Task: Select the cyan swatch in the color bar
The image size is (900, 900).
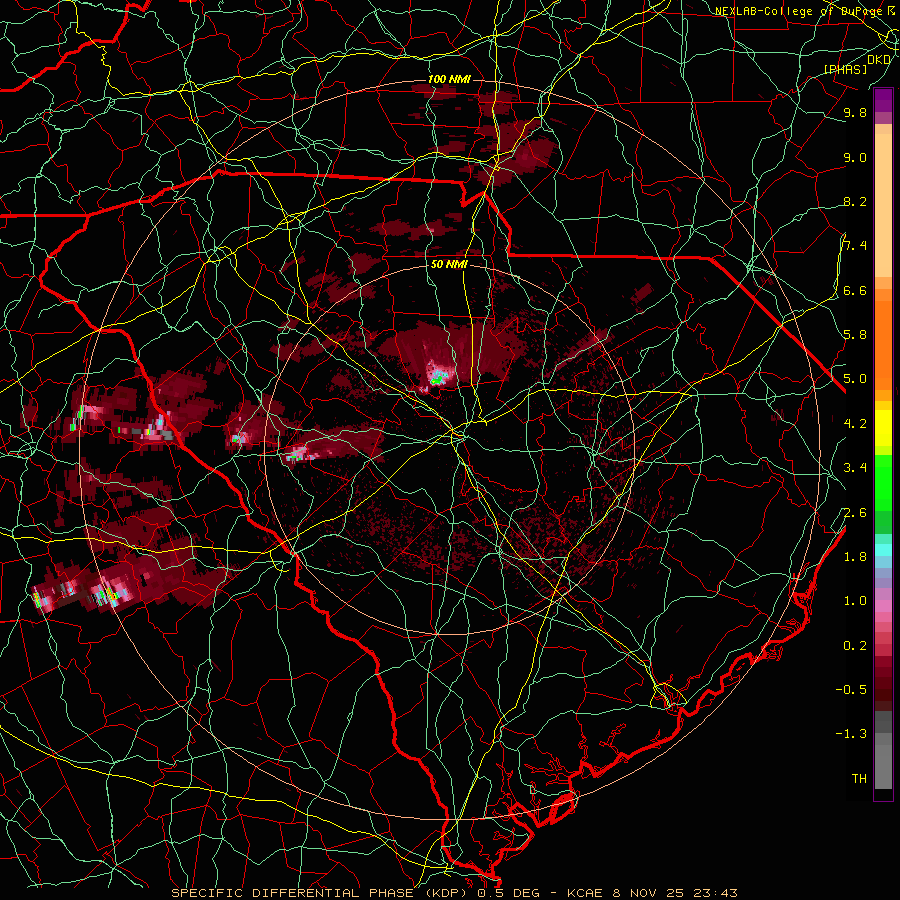Action: pyautogui.click(x=883, y=550)
